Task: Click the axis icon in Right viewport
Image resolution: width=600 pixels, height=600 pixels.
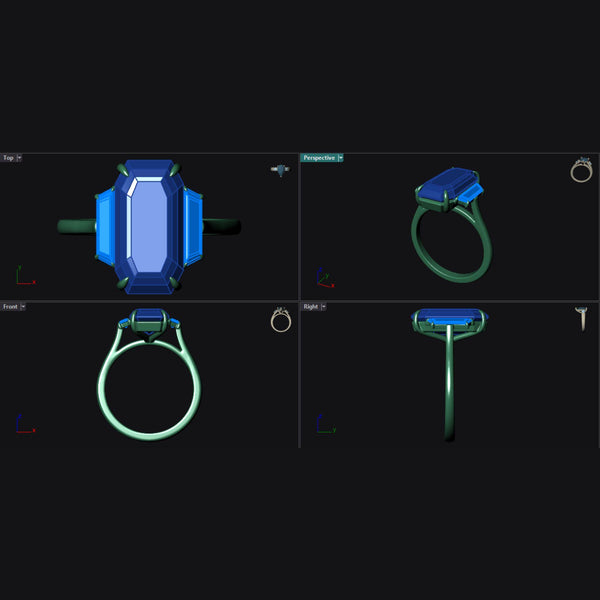Action: tap(324, 424)
